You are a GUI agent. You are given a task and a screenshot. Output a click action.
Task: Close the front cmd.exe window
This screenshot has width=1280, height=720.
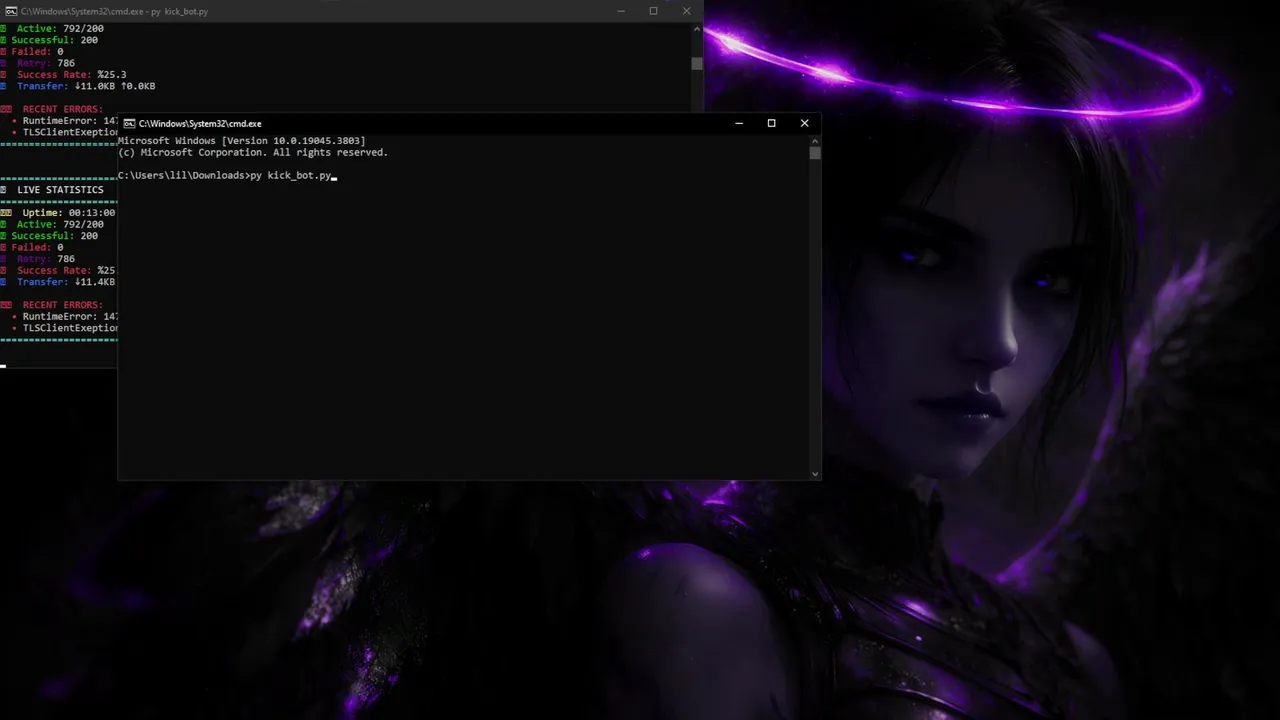pos(804,123)
